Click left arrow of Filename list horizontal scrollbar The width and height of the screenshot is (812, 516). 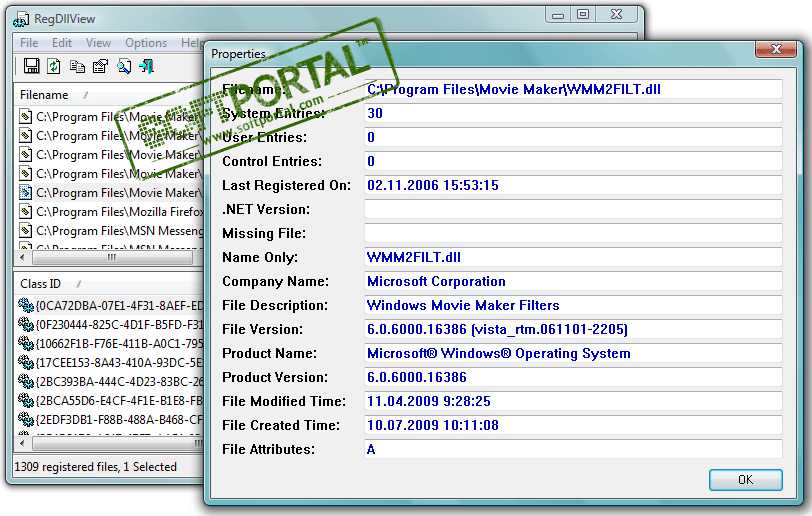point(22,257)
